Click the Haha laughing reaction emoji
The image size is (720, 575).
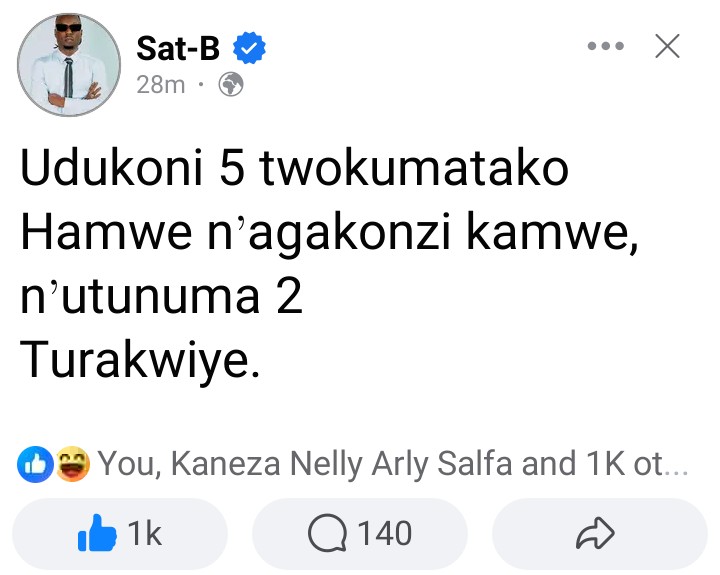pyautogui.click(x=72, y=464)
